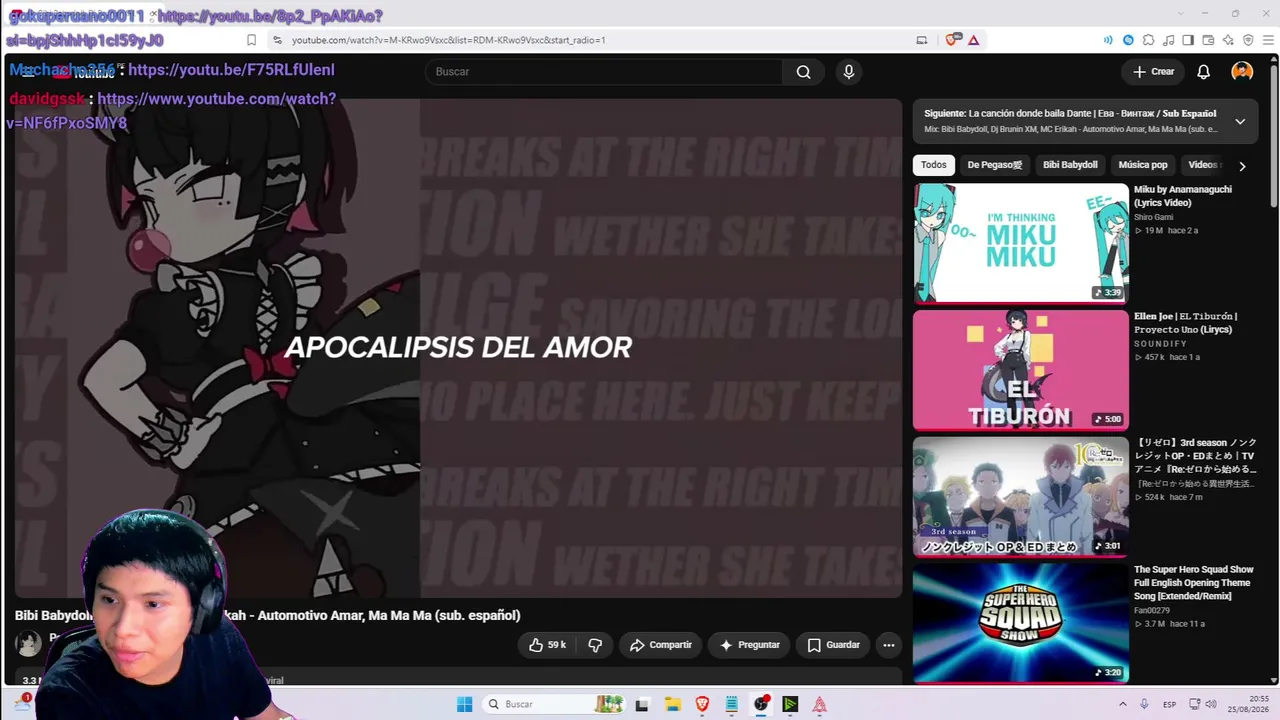This screenshot has width=1280, height=720.
Task: Click the title Miku by Anamanaguchi (Lyrics Video)
Action: click(x=1183, y=196)
